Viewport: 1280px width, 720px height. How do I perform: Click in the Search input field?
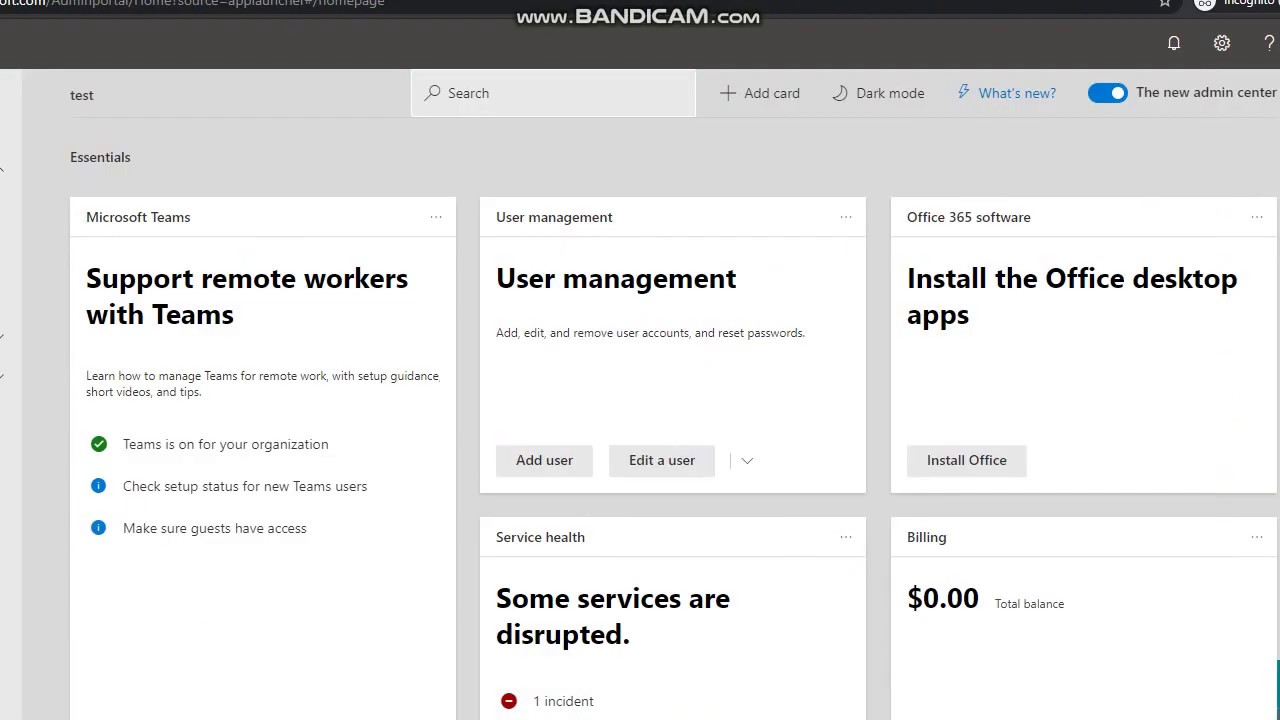[553, 93]
